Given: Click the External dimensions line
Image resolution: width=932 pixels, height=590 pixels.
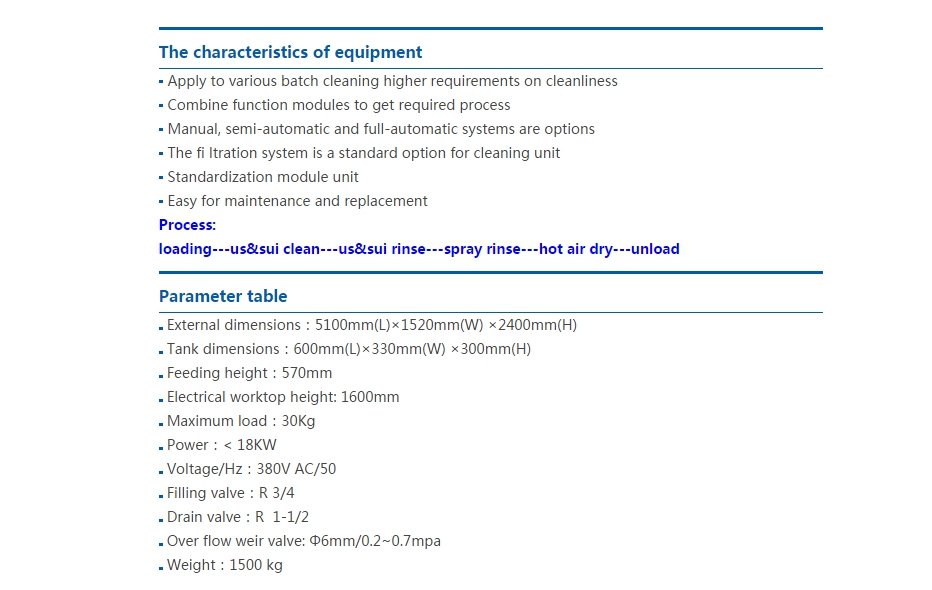Looking at the screenshot, I should coord(371,325).
